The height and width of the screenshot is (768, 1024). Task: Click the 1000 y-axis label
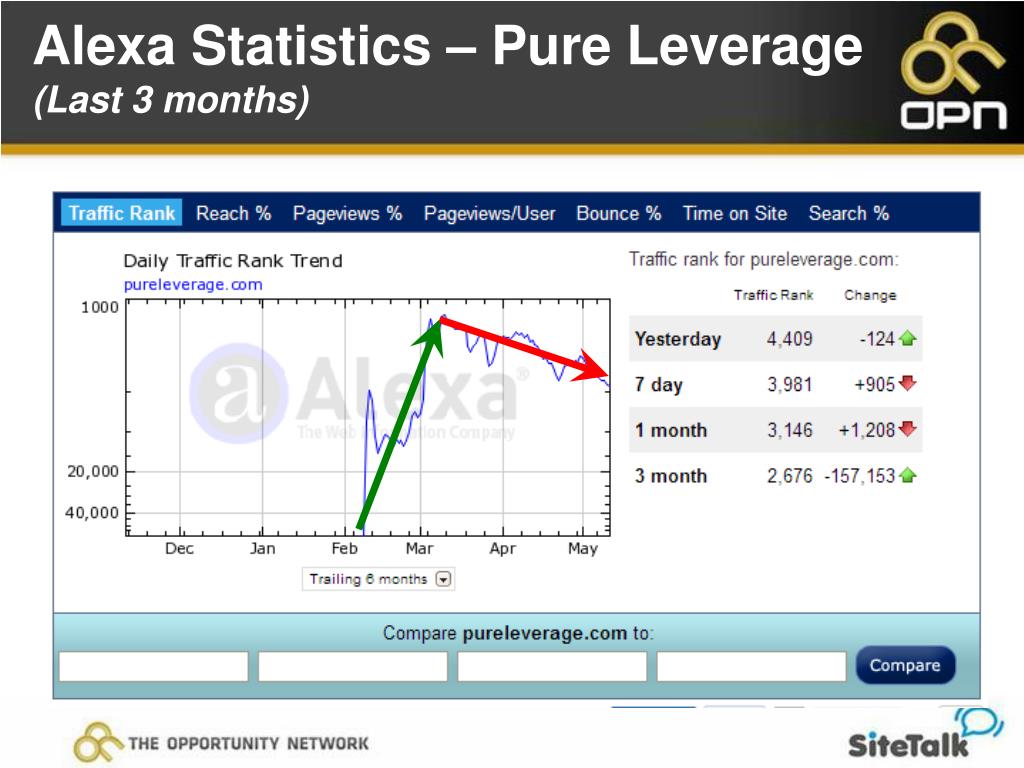(x=100, y=308)
